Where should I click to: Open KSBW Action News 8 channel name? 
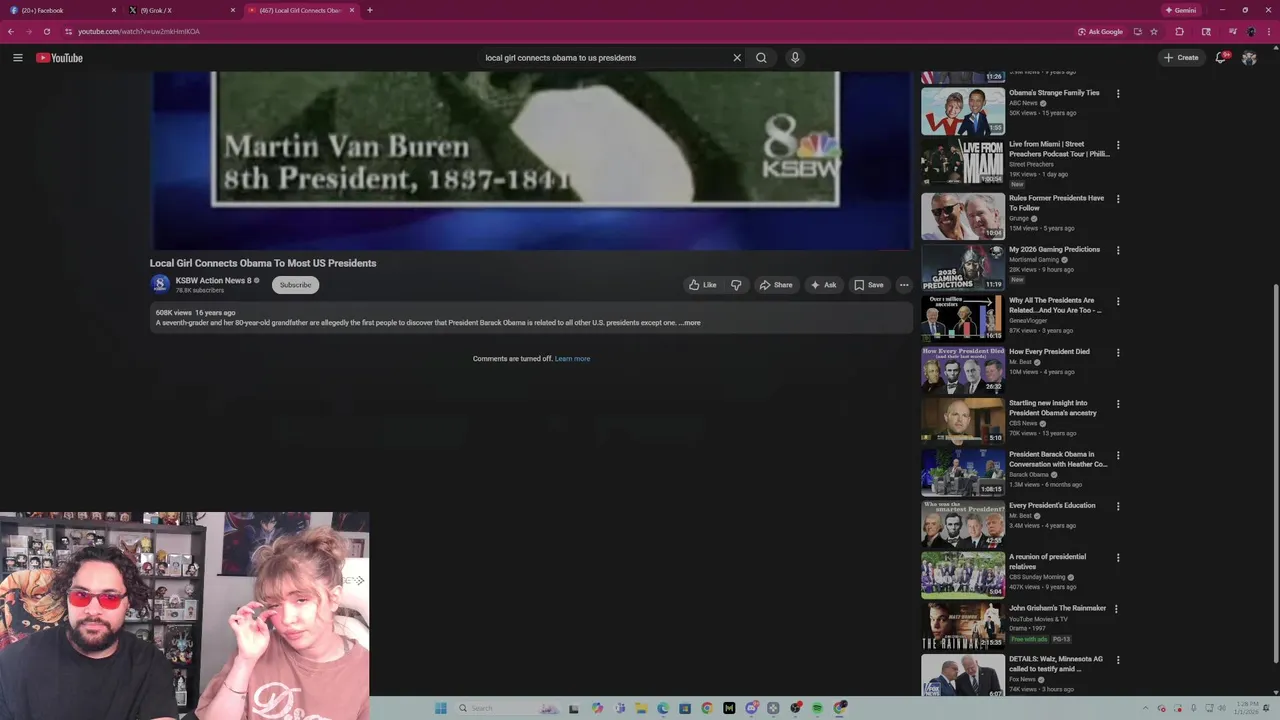(214, 281)
